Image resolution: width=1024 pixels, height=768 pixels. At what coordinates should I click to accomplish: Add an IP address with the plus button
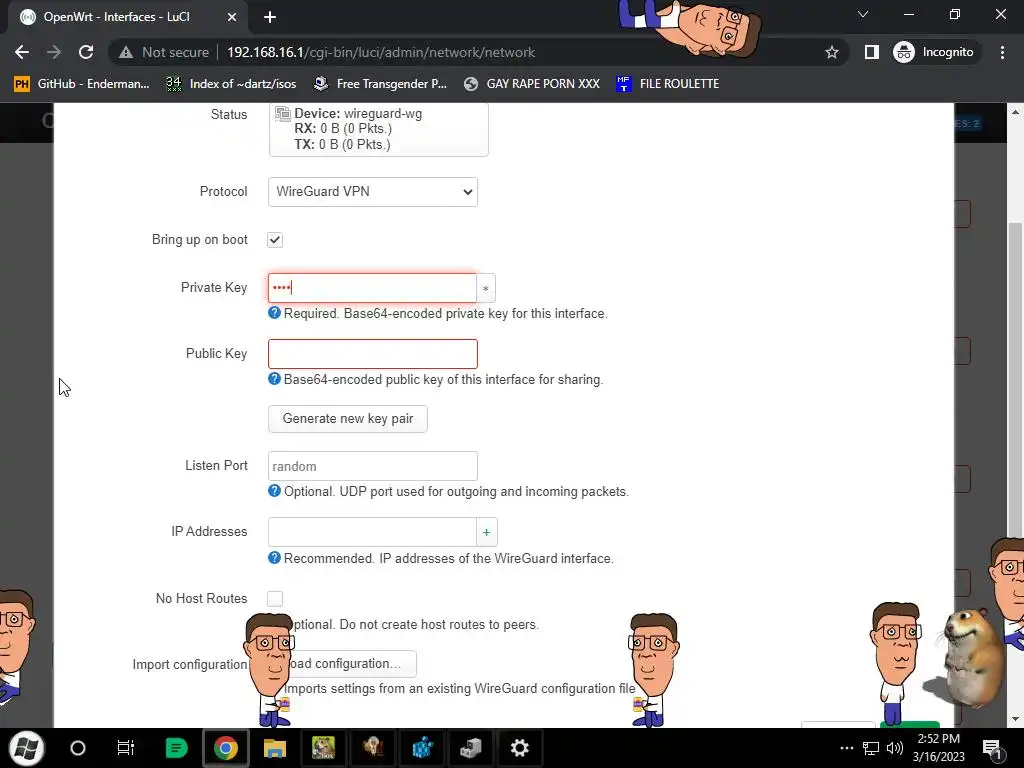pyautogui.click(x=487, y=532)
